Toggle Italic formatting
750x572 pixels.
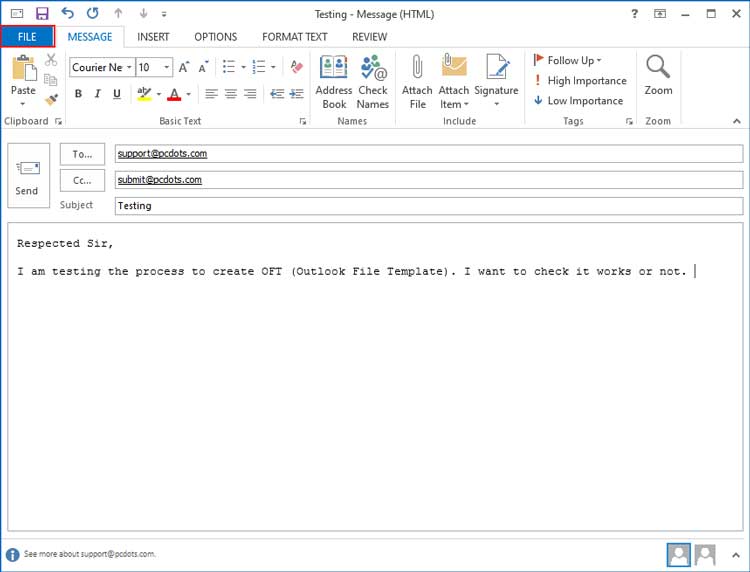click(x=98, y=94)
